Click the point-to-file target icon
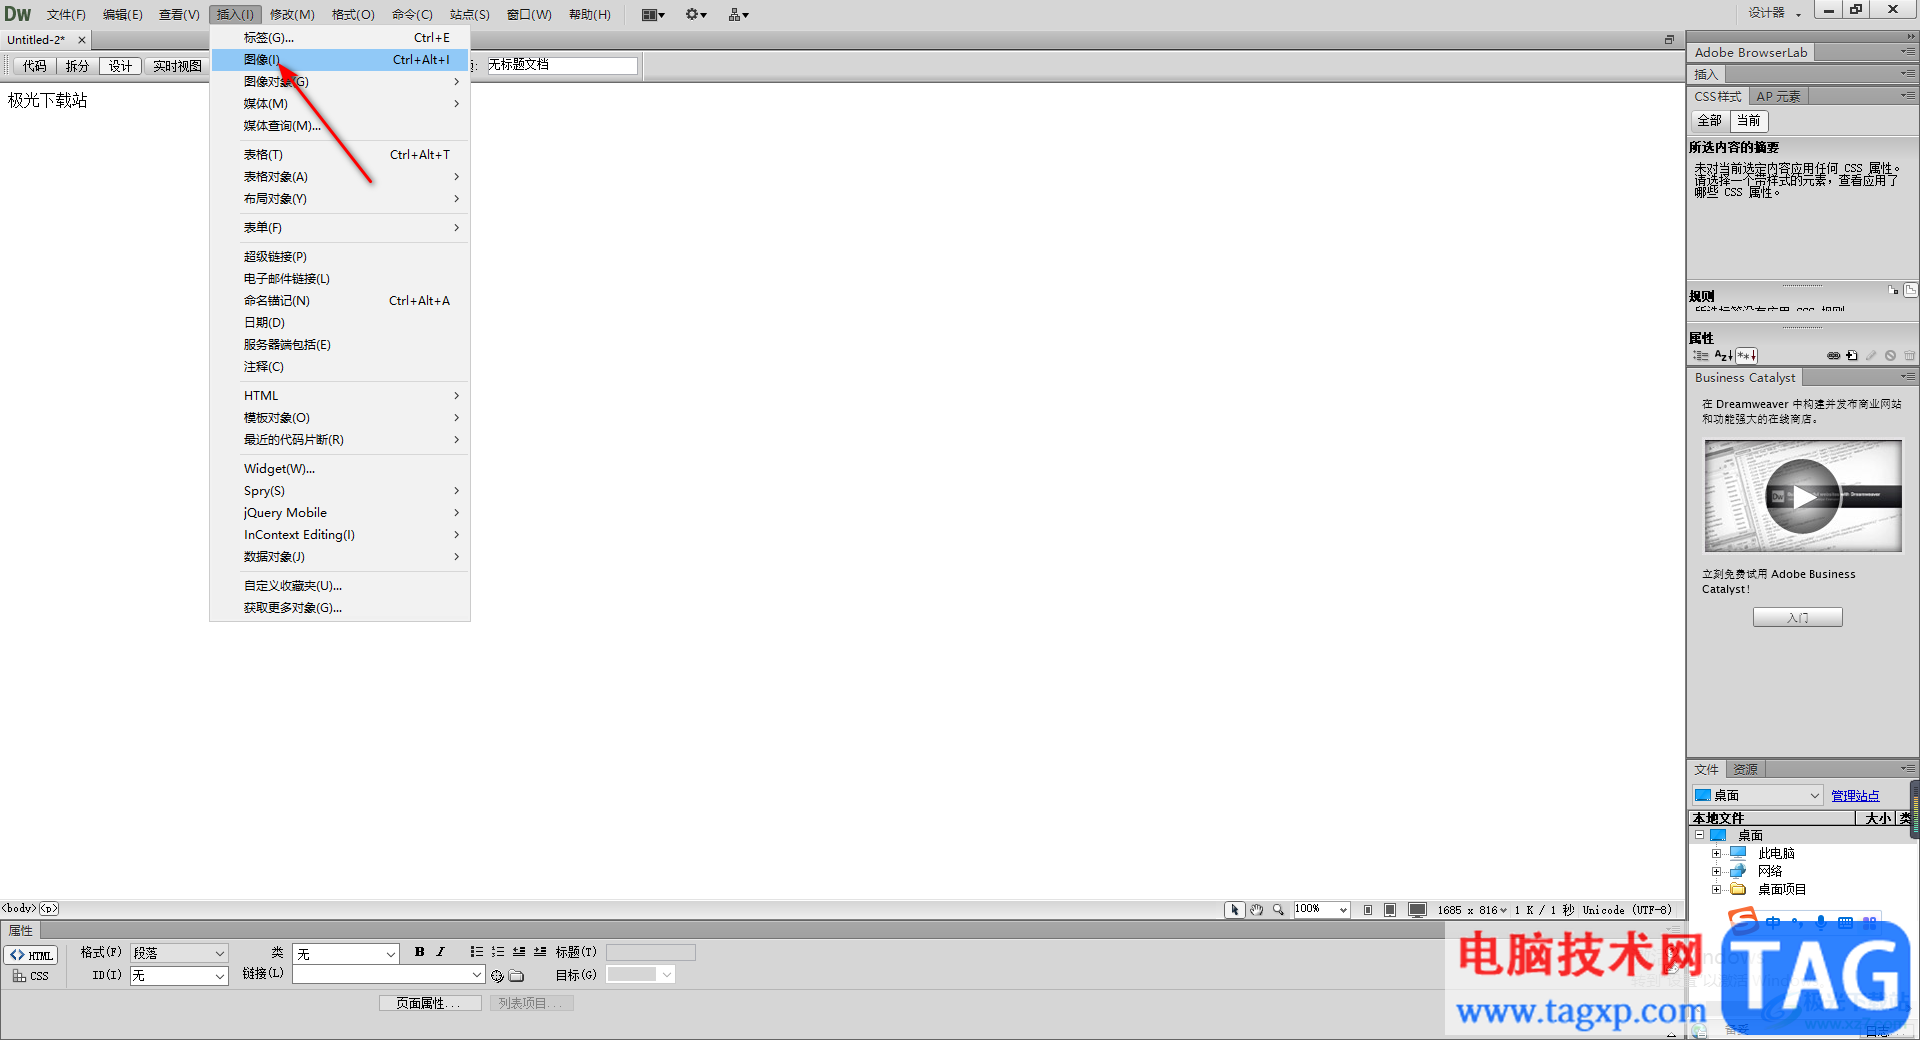 (497, 975)
